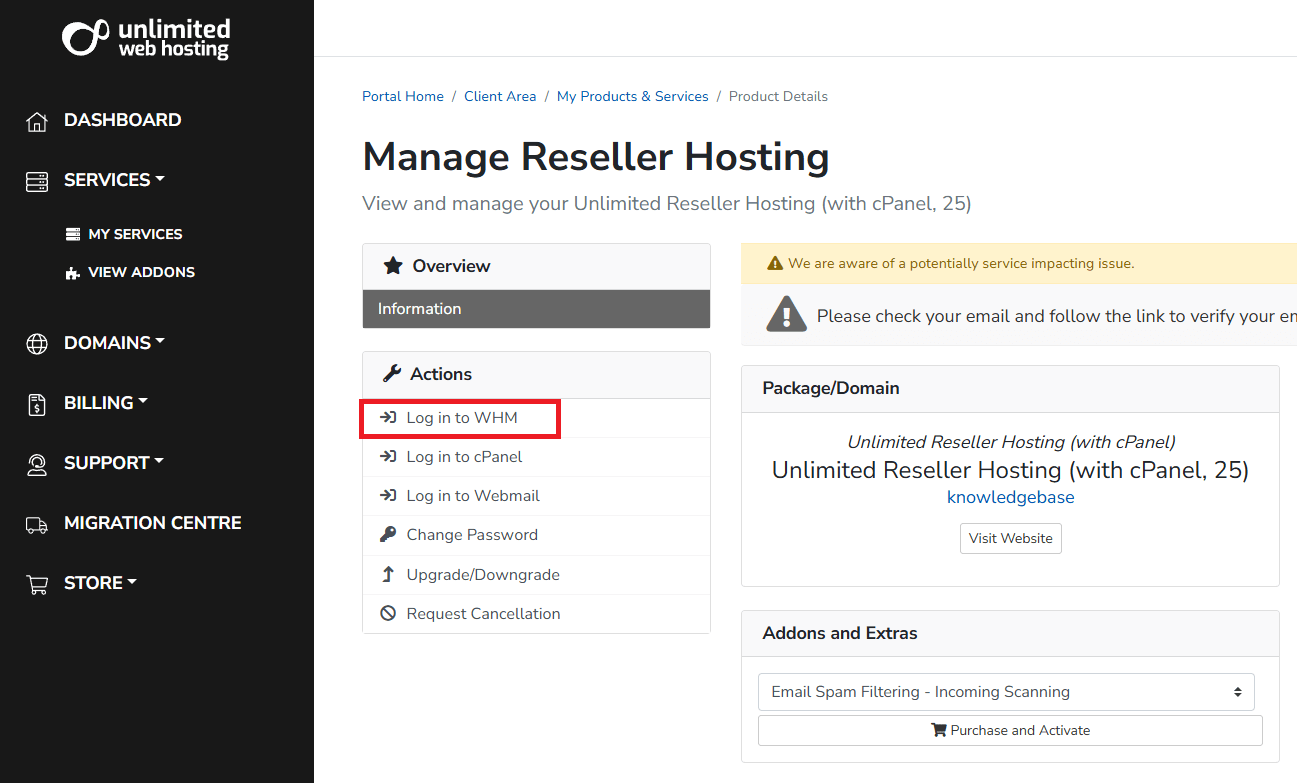Open MIGRATION CENTRE in the sidebar
This screenshot has height=783, width=1297.
click(x=152, y=522)
